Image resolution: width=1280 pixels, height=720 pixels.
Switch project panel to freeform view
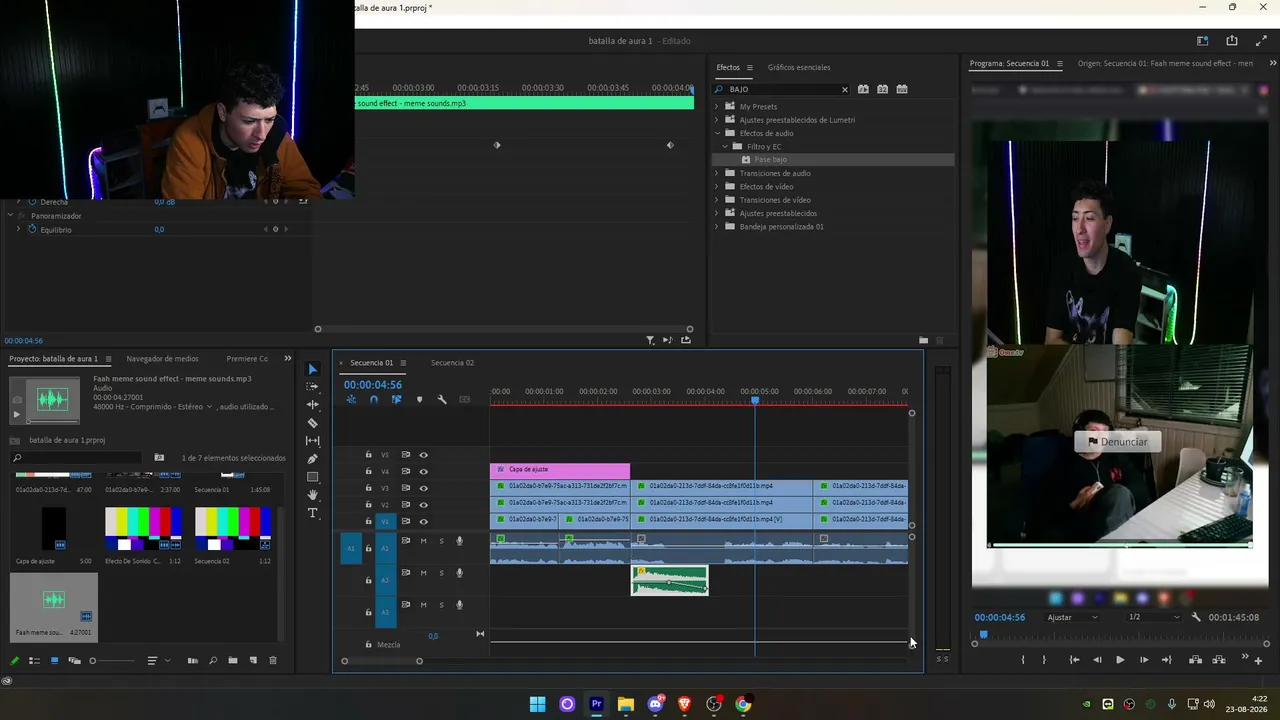coord(74,660)
